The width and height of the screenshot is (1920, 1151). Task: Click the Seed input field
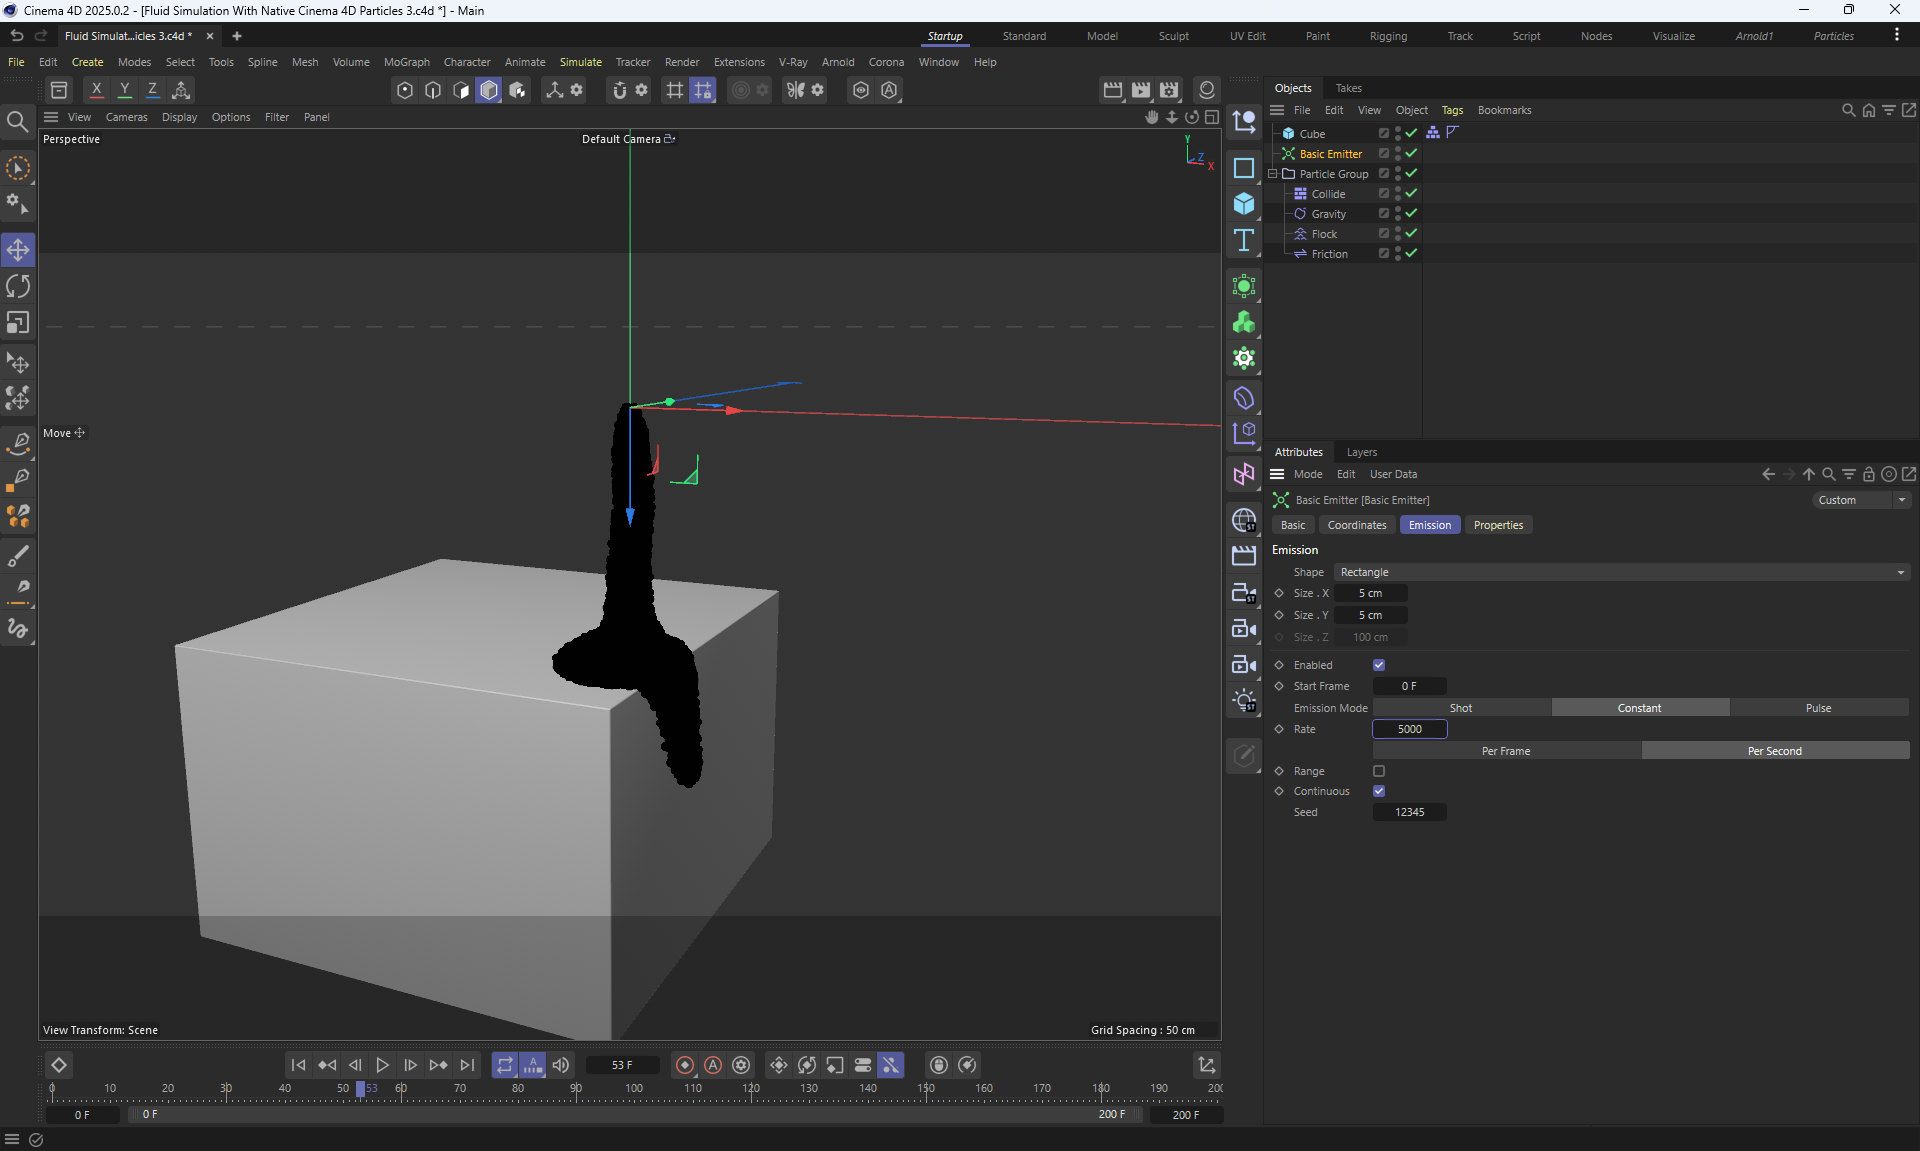pos(1409,812)
